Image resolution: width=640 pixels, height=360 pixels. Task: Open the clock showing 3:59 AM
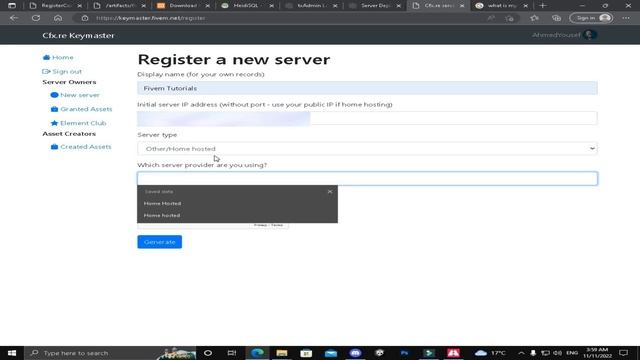point(598,353)
